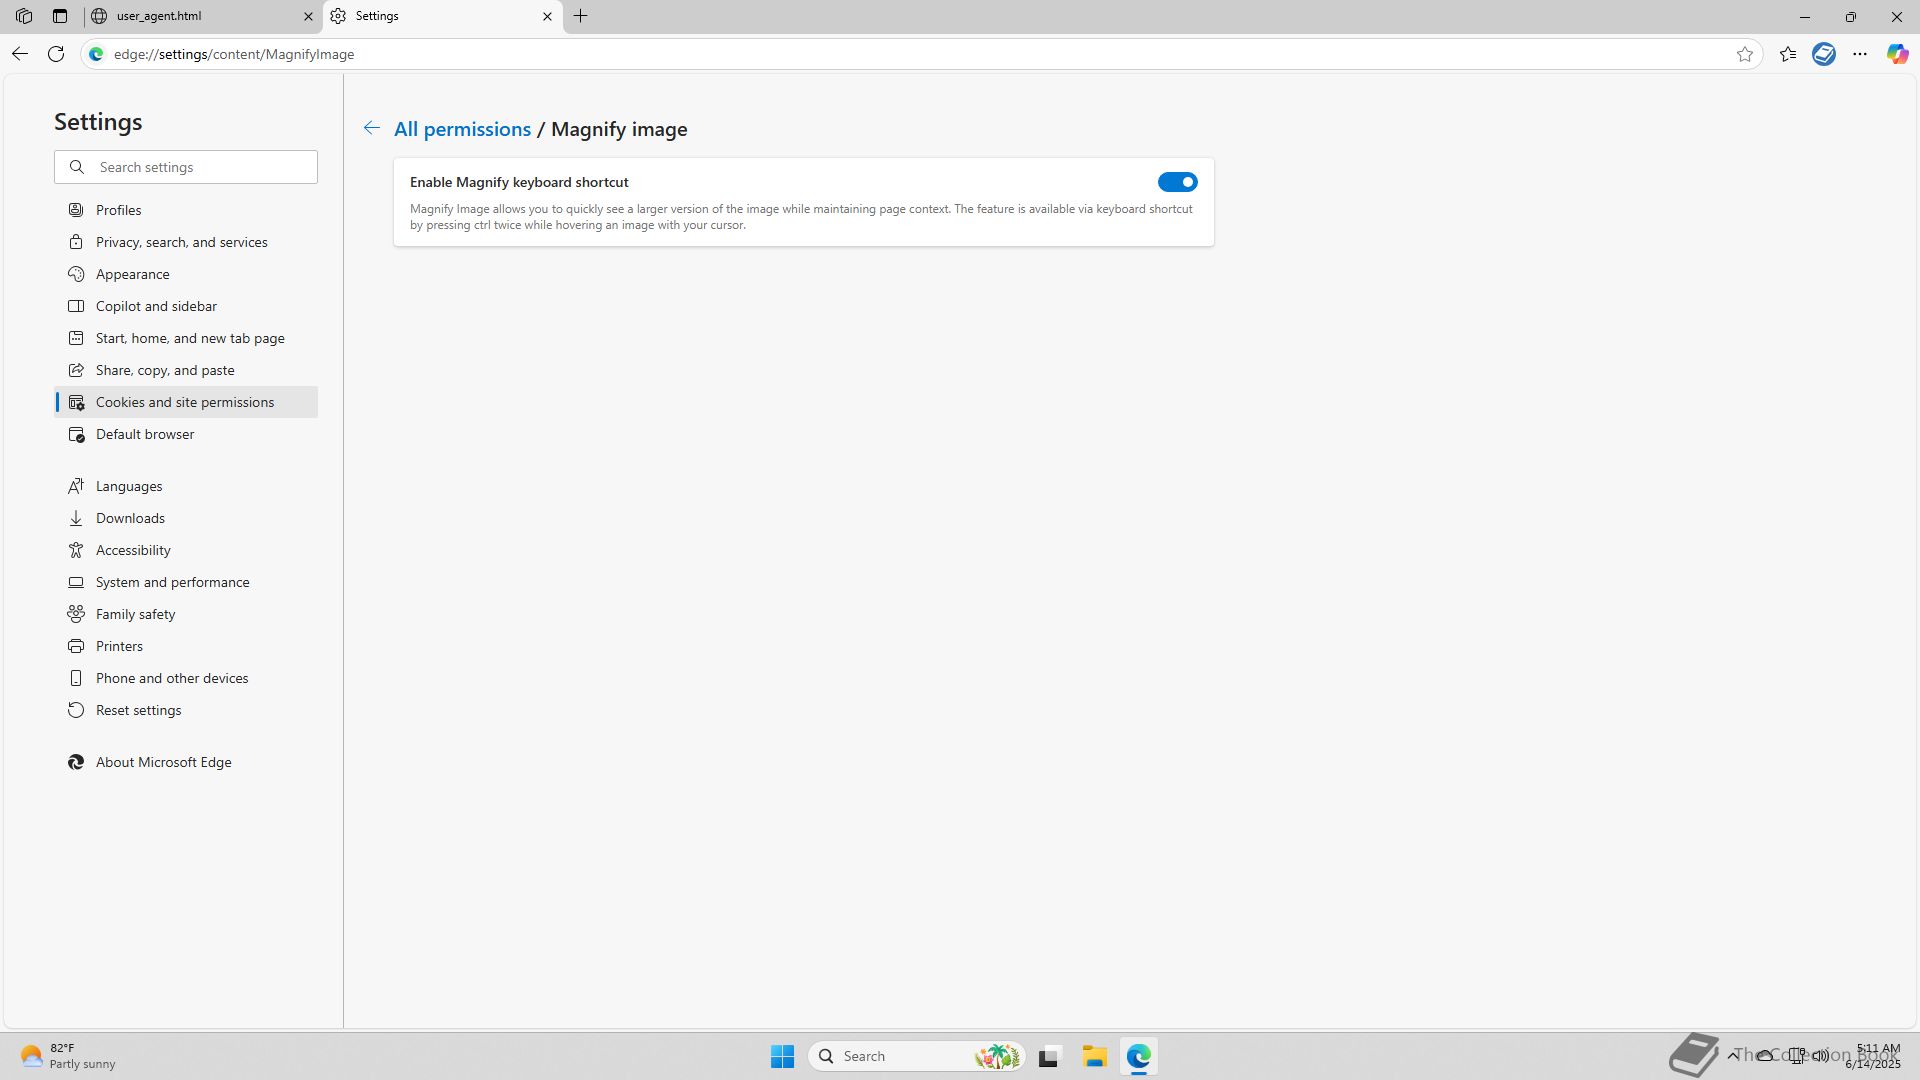Viewport: 1920px width, 1080px height.
Task: Open the Favorites list icon in toolbar
Action: tap(1788, 54)
